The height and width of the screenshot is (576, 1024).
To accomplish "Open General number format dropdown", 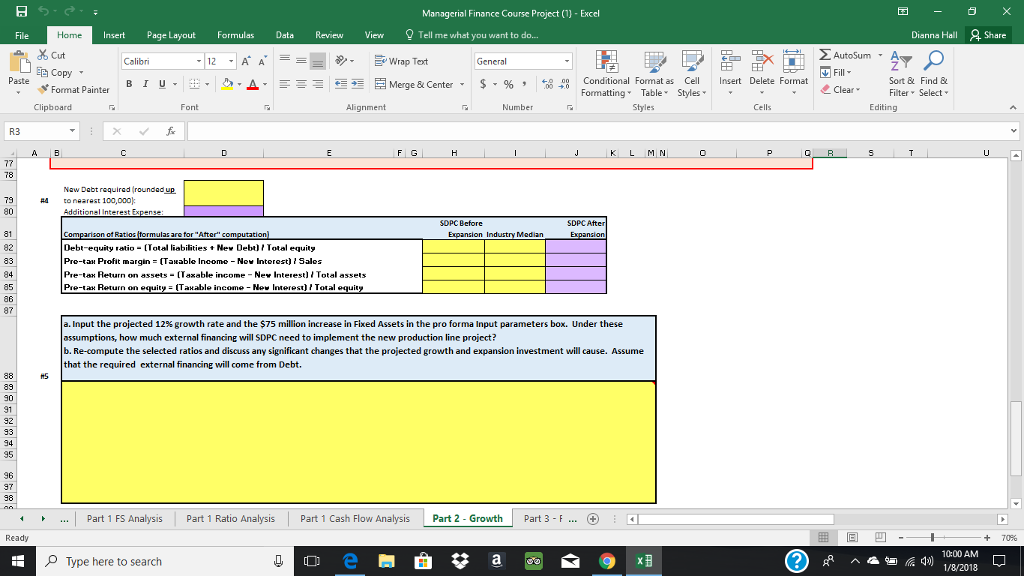I will pyautogui.click(x=566, y=61).
